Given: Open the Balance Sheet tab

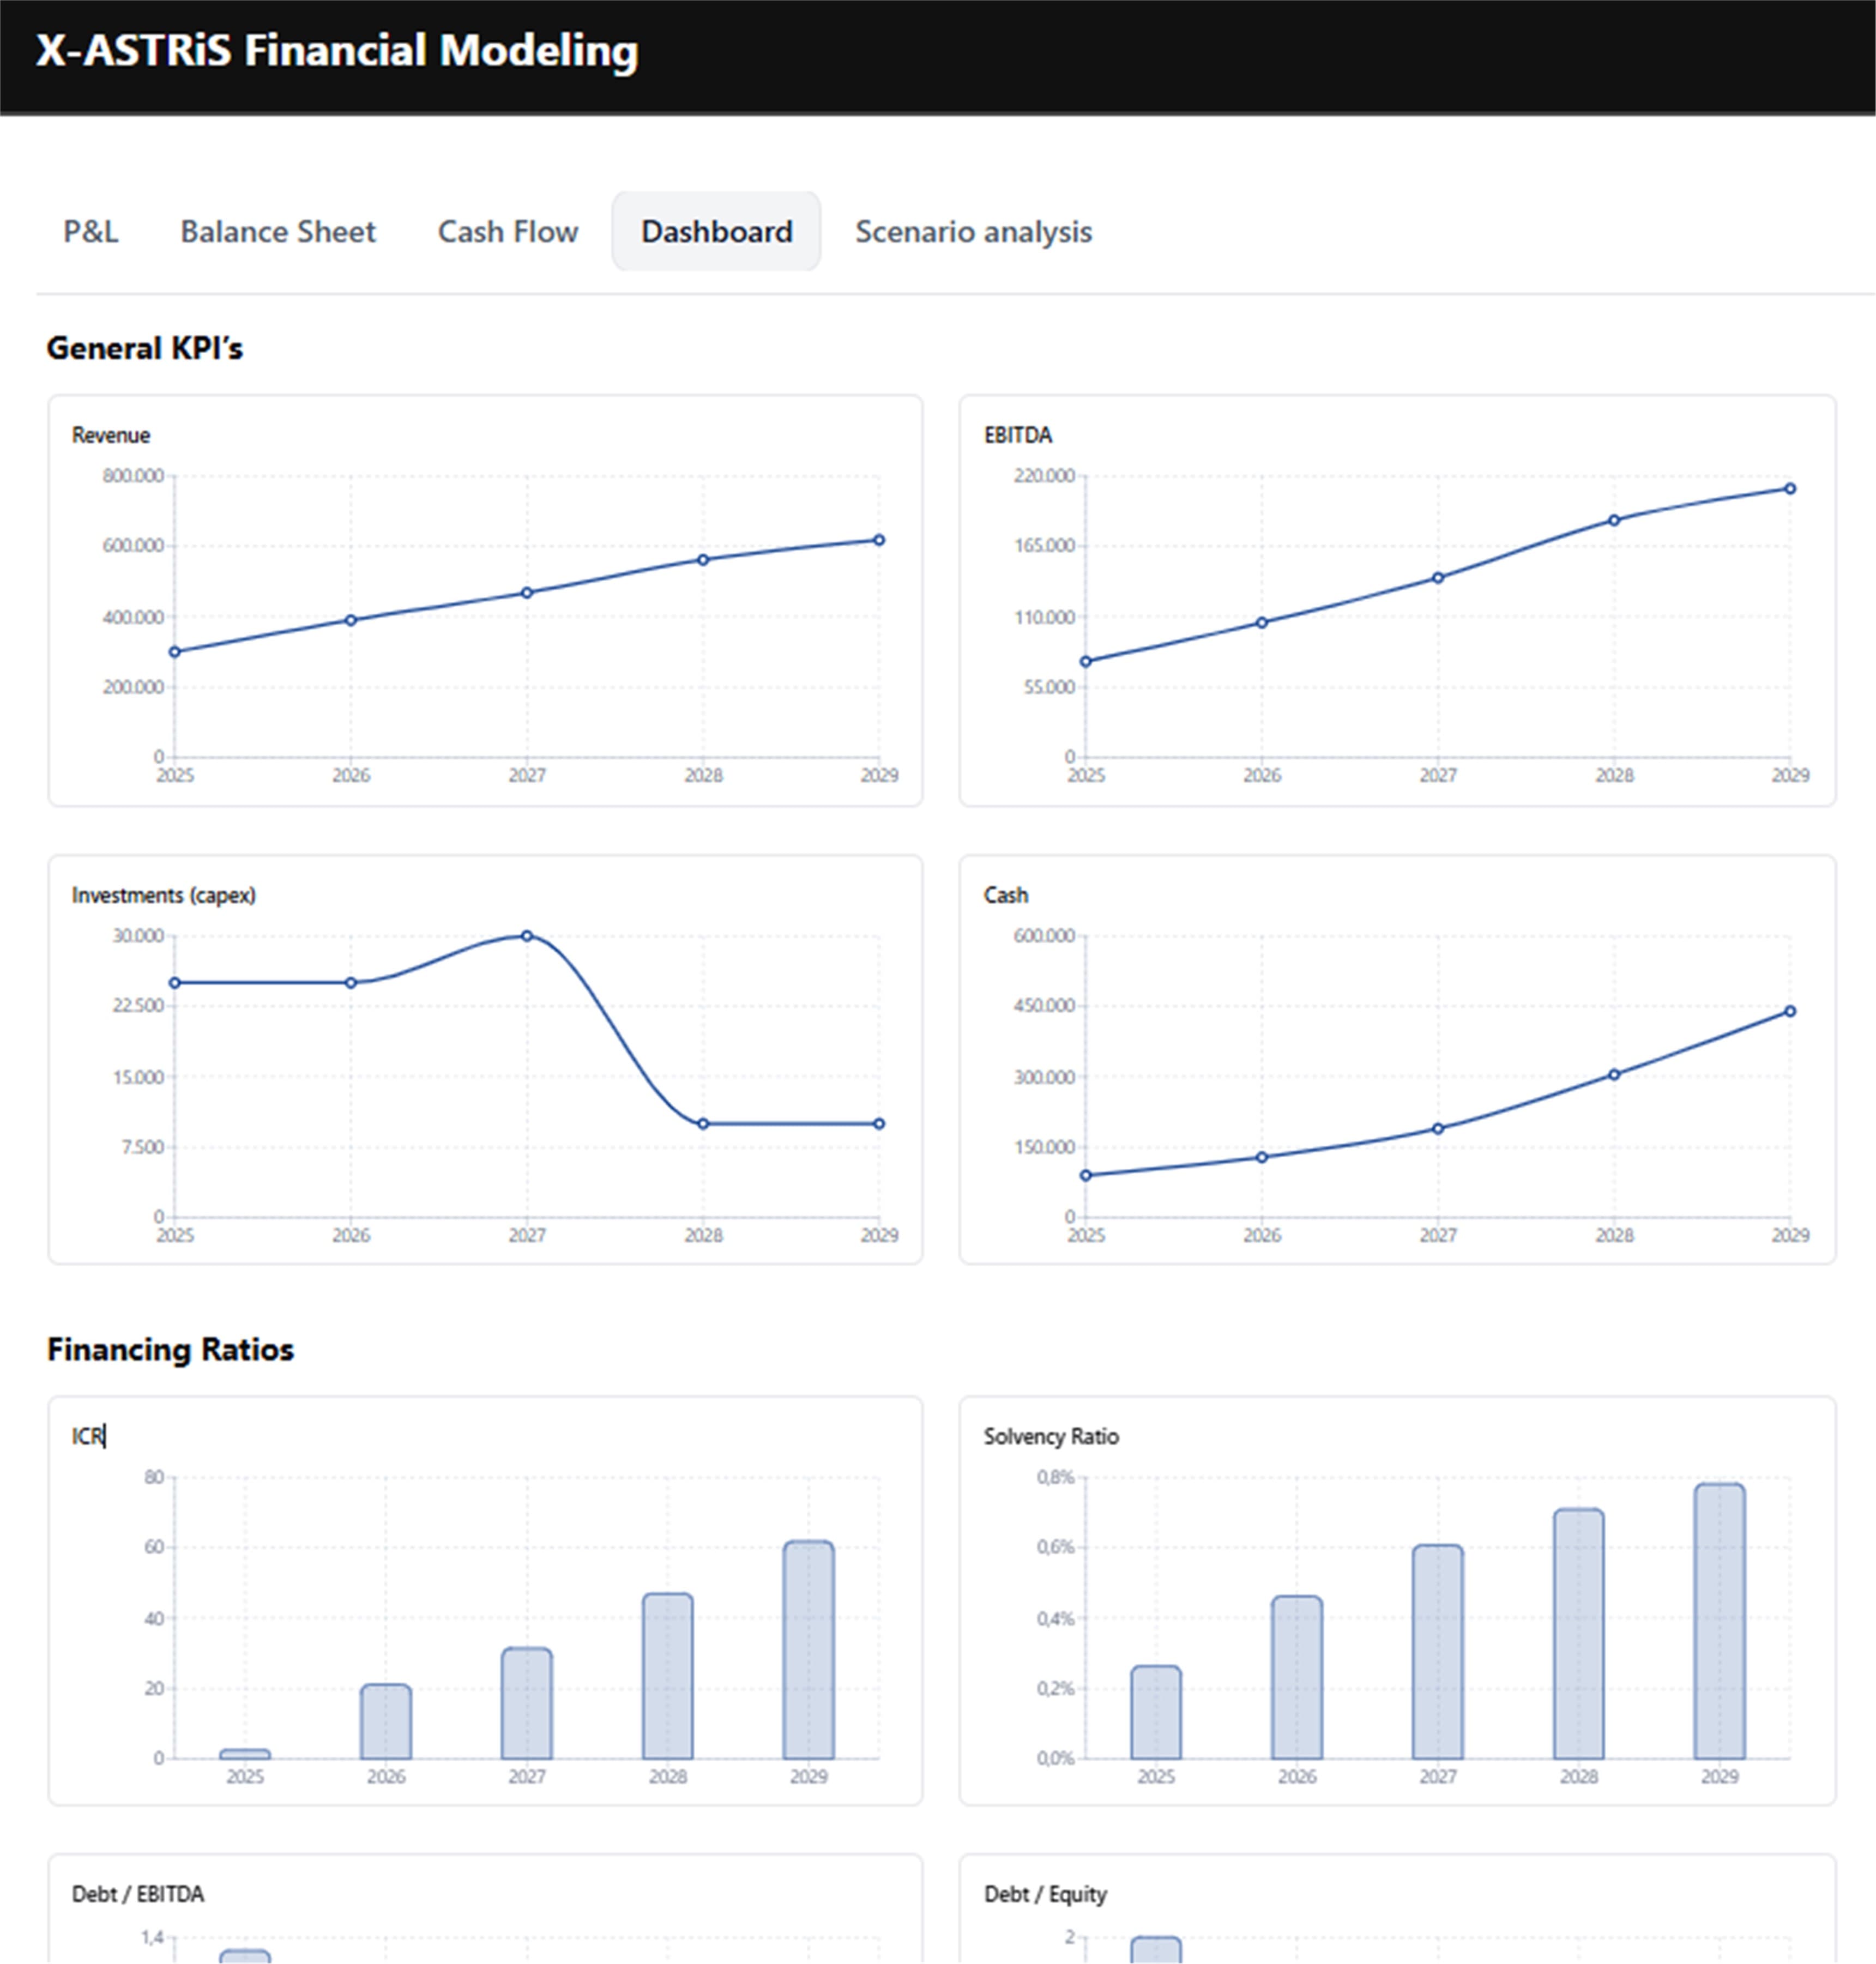Looking at the screenshot, I should 277,231.
